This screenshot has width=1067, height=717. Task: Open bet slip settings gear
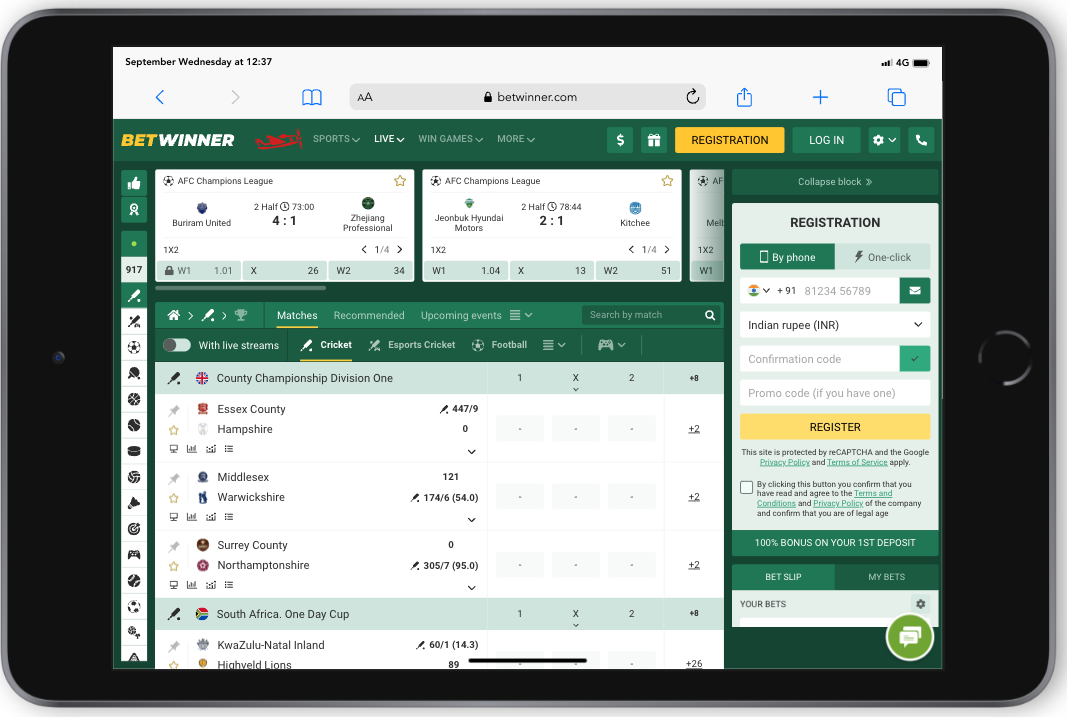point(921,604)
